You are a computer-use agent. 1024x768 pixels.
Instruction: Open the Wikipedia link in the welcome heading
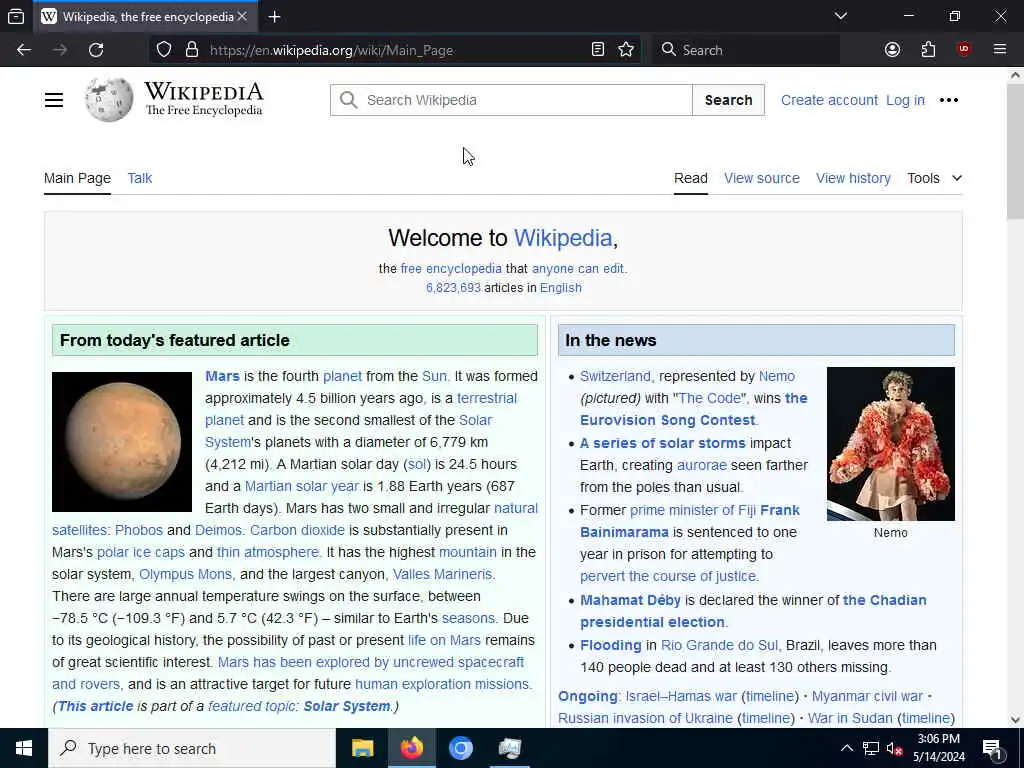pos(563,238)
